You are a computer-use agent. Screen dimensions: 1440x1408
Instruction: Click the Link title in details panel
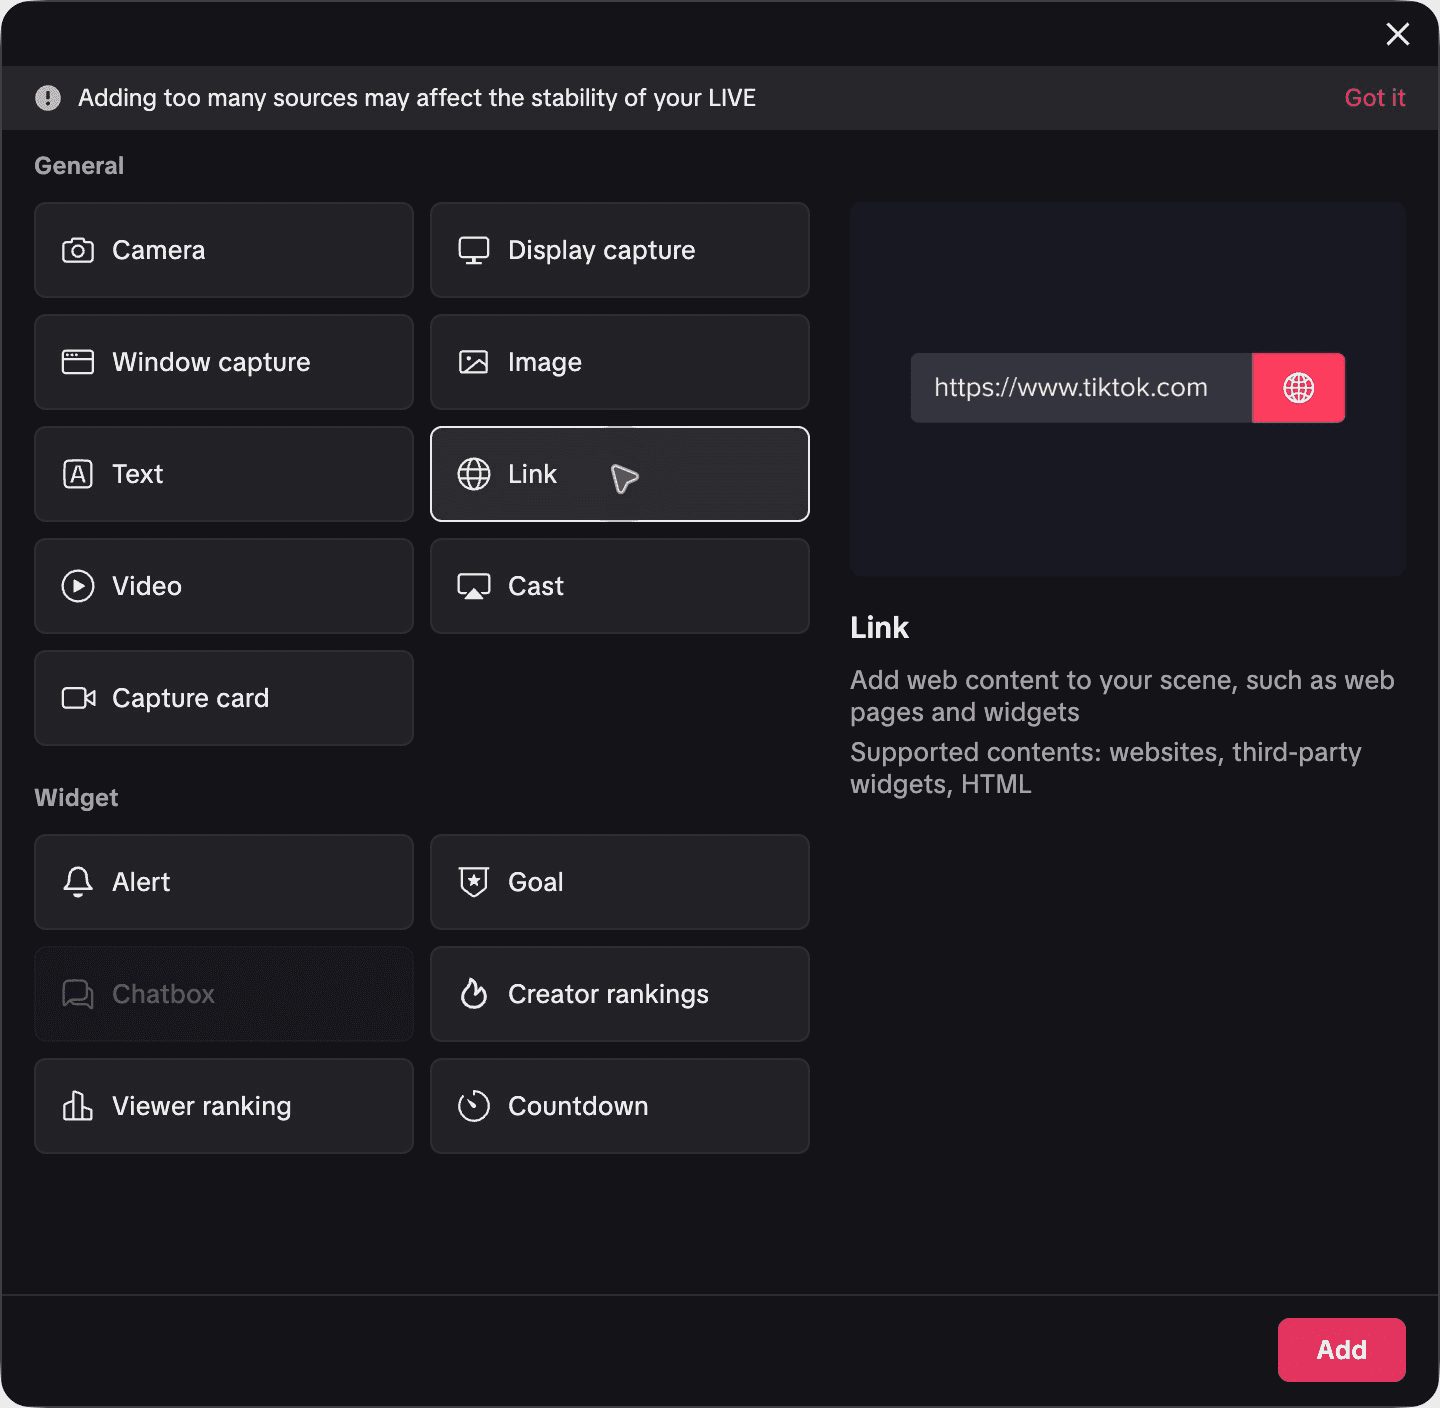pos(880,628)
